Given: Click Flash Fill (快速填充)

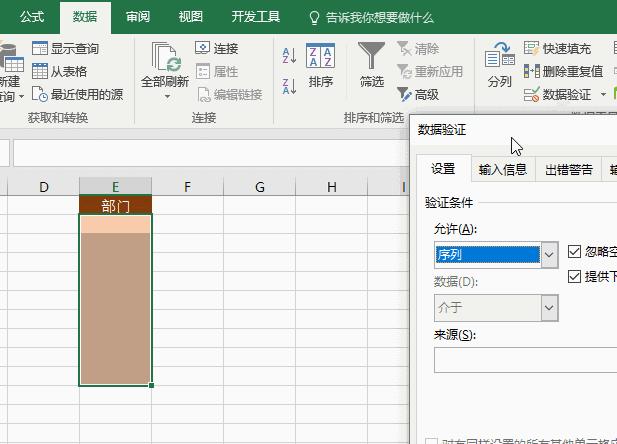Looking at the screenshot, I should tap(557, 48).
